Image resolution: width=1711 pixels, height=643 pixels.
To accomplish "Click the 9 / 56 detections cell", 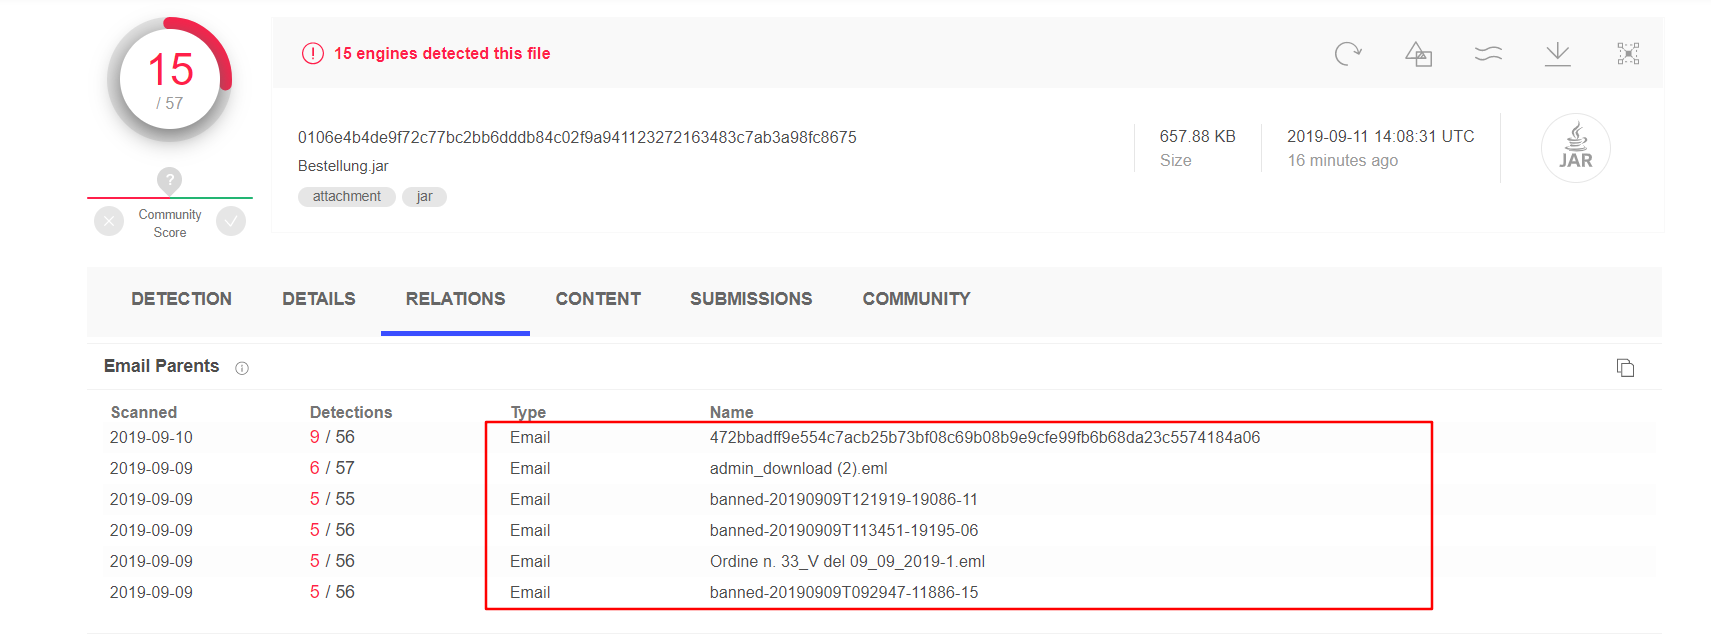I will pos(332,438).
